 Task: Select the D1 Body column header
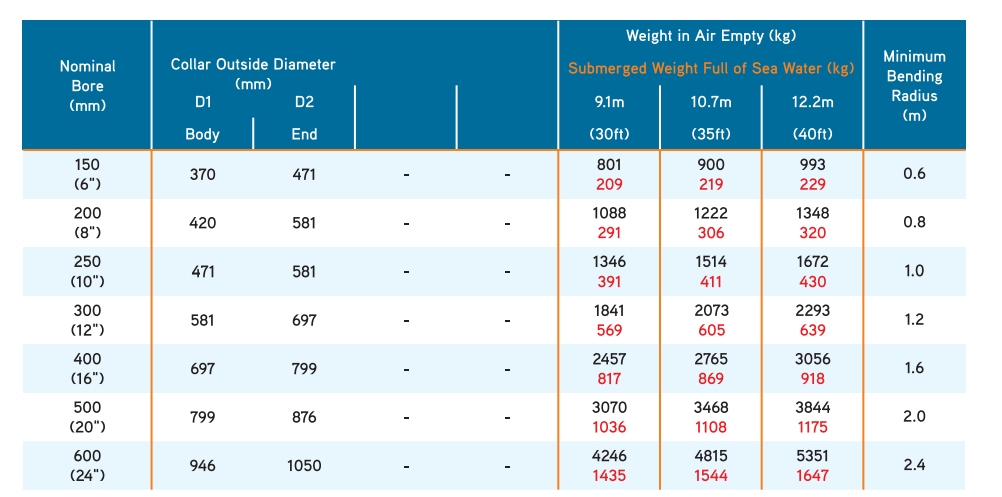[x=203, y=118]
